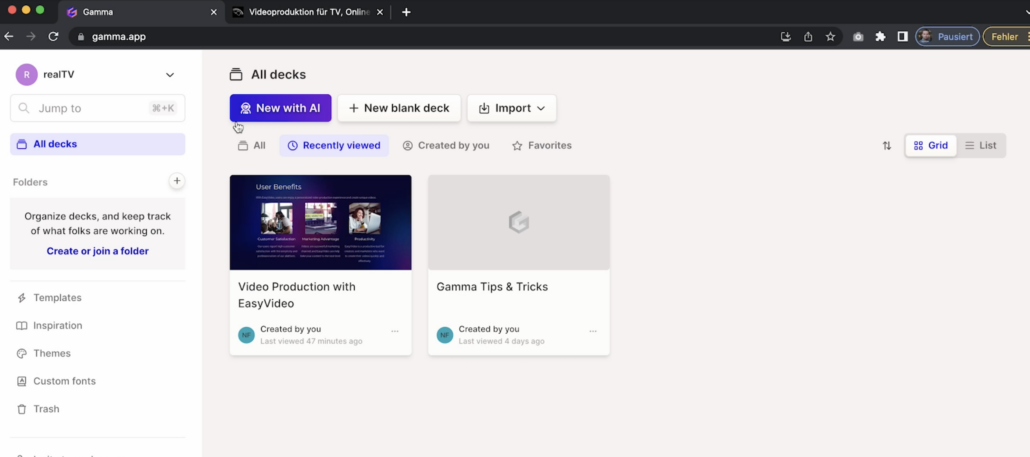Open more options for Video Production deck
Viewport: 1030px width, 457px height.
click(x=395, y=332)
